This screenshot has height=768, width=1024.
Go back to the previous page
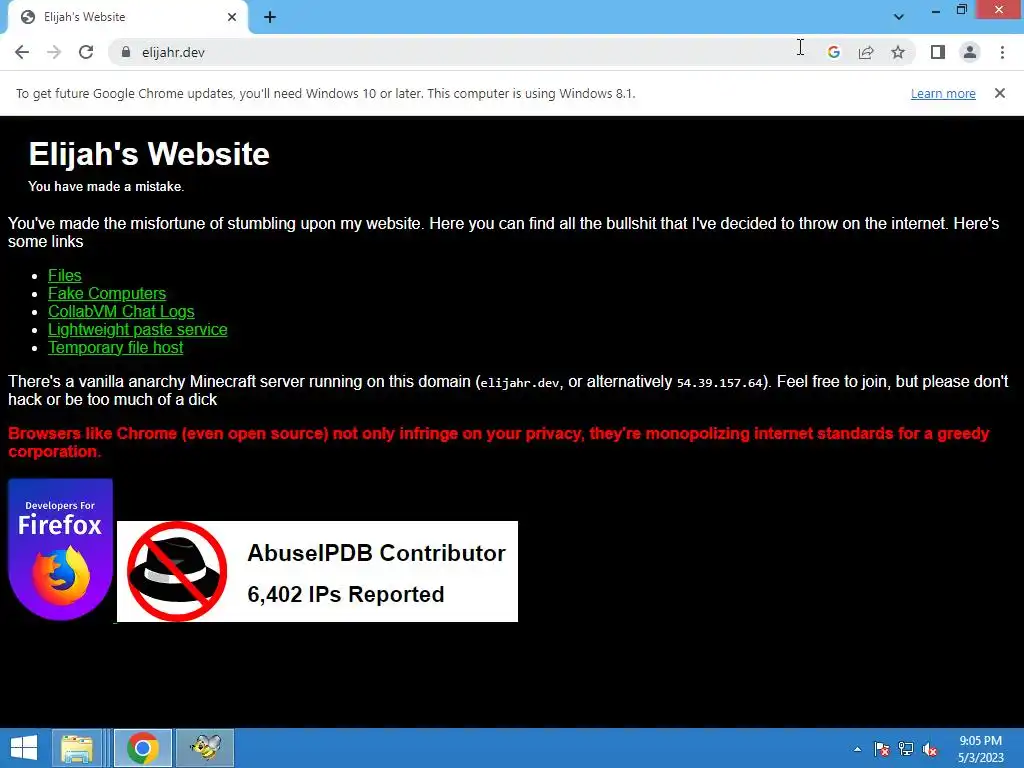22,52
